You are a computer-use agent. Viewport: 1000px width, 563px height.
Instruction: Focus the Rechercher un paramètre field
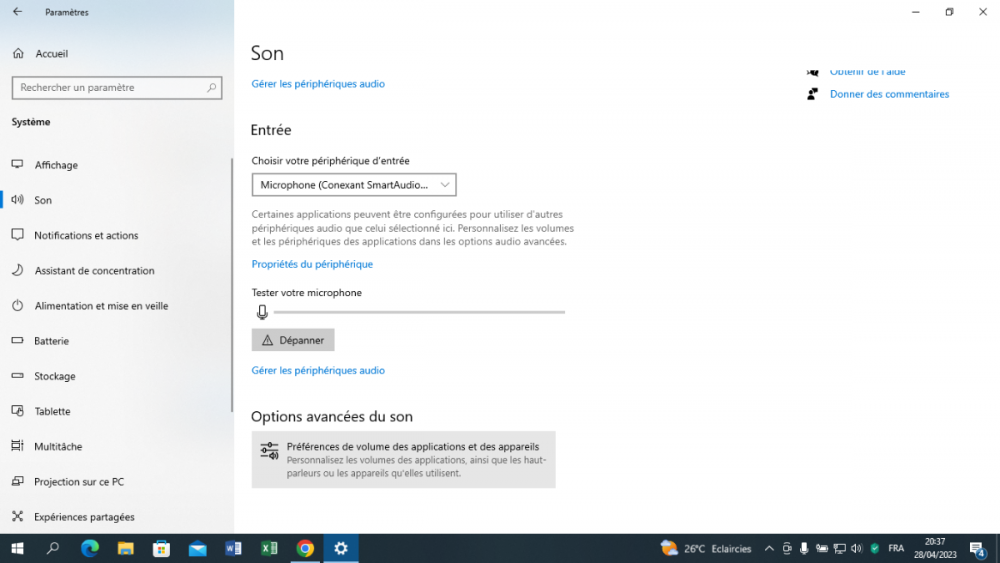[x=117, y=87]
